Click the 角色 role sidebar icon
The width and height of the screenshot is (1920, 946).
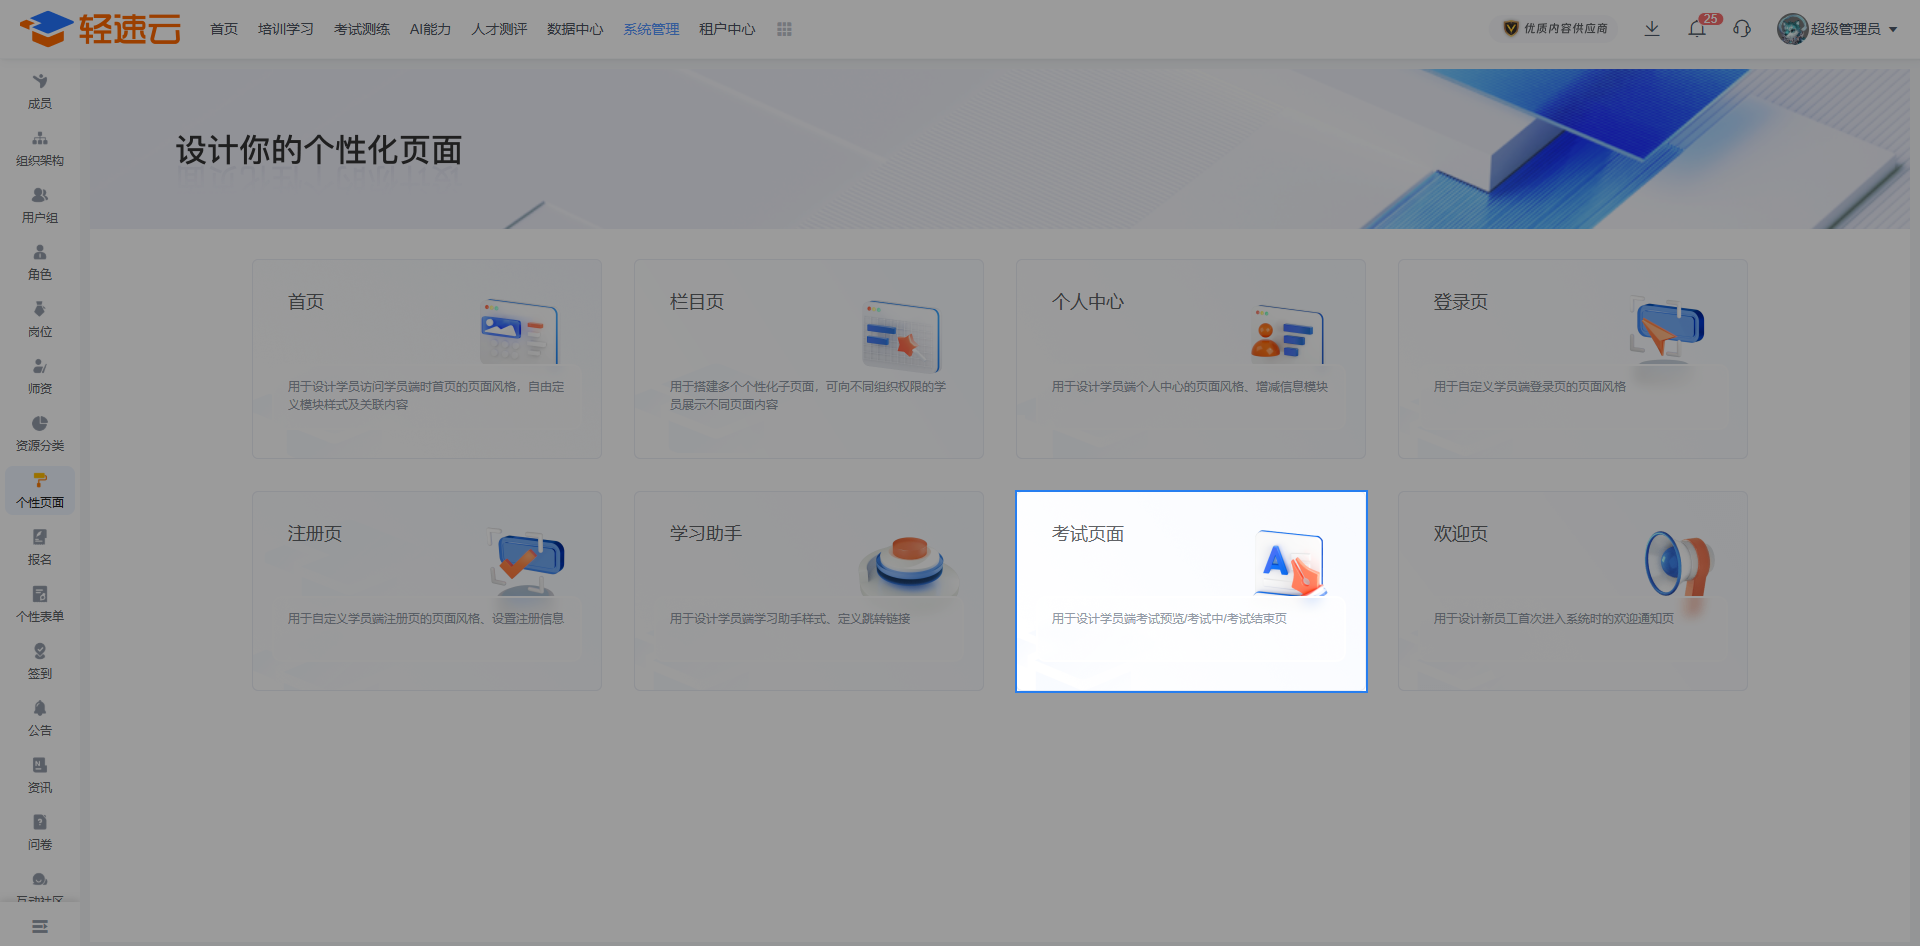[40, 262]
